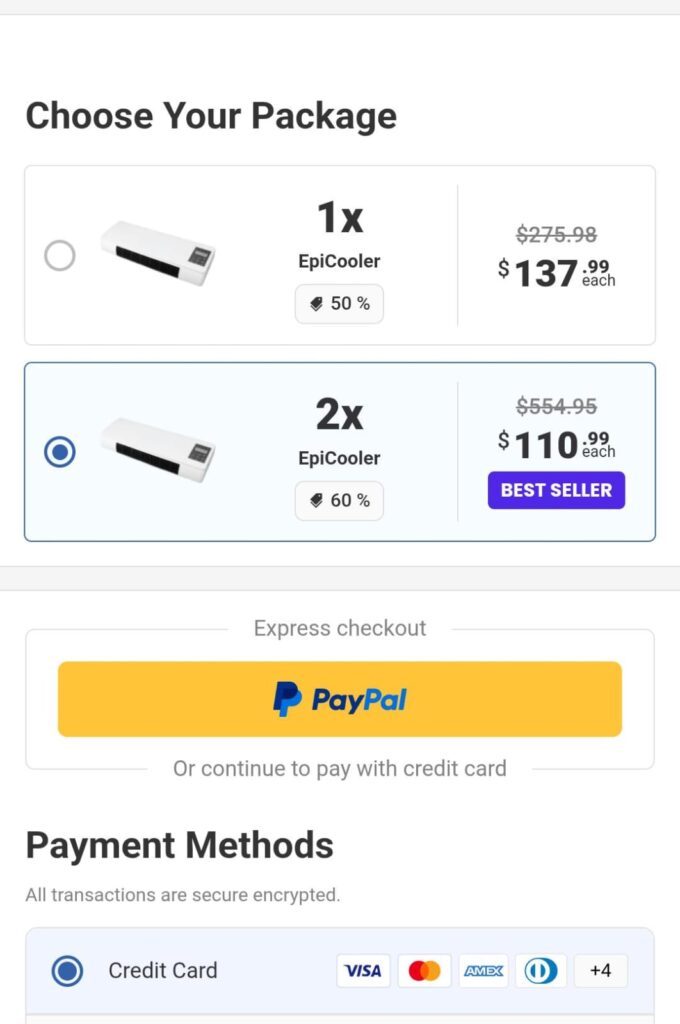The height and width of the screenshot is (1024, 680).
Task: Click the Mastercard icon
Action: coord(424,971)
